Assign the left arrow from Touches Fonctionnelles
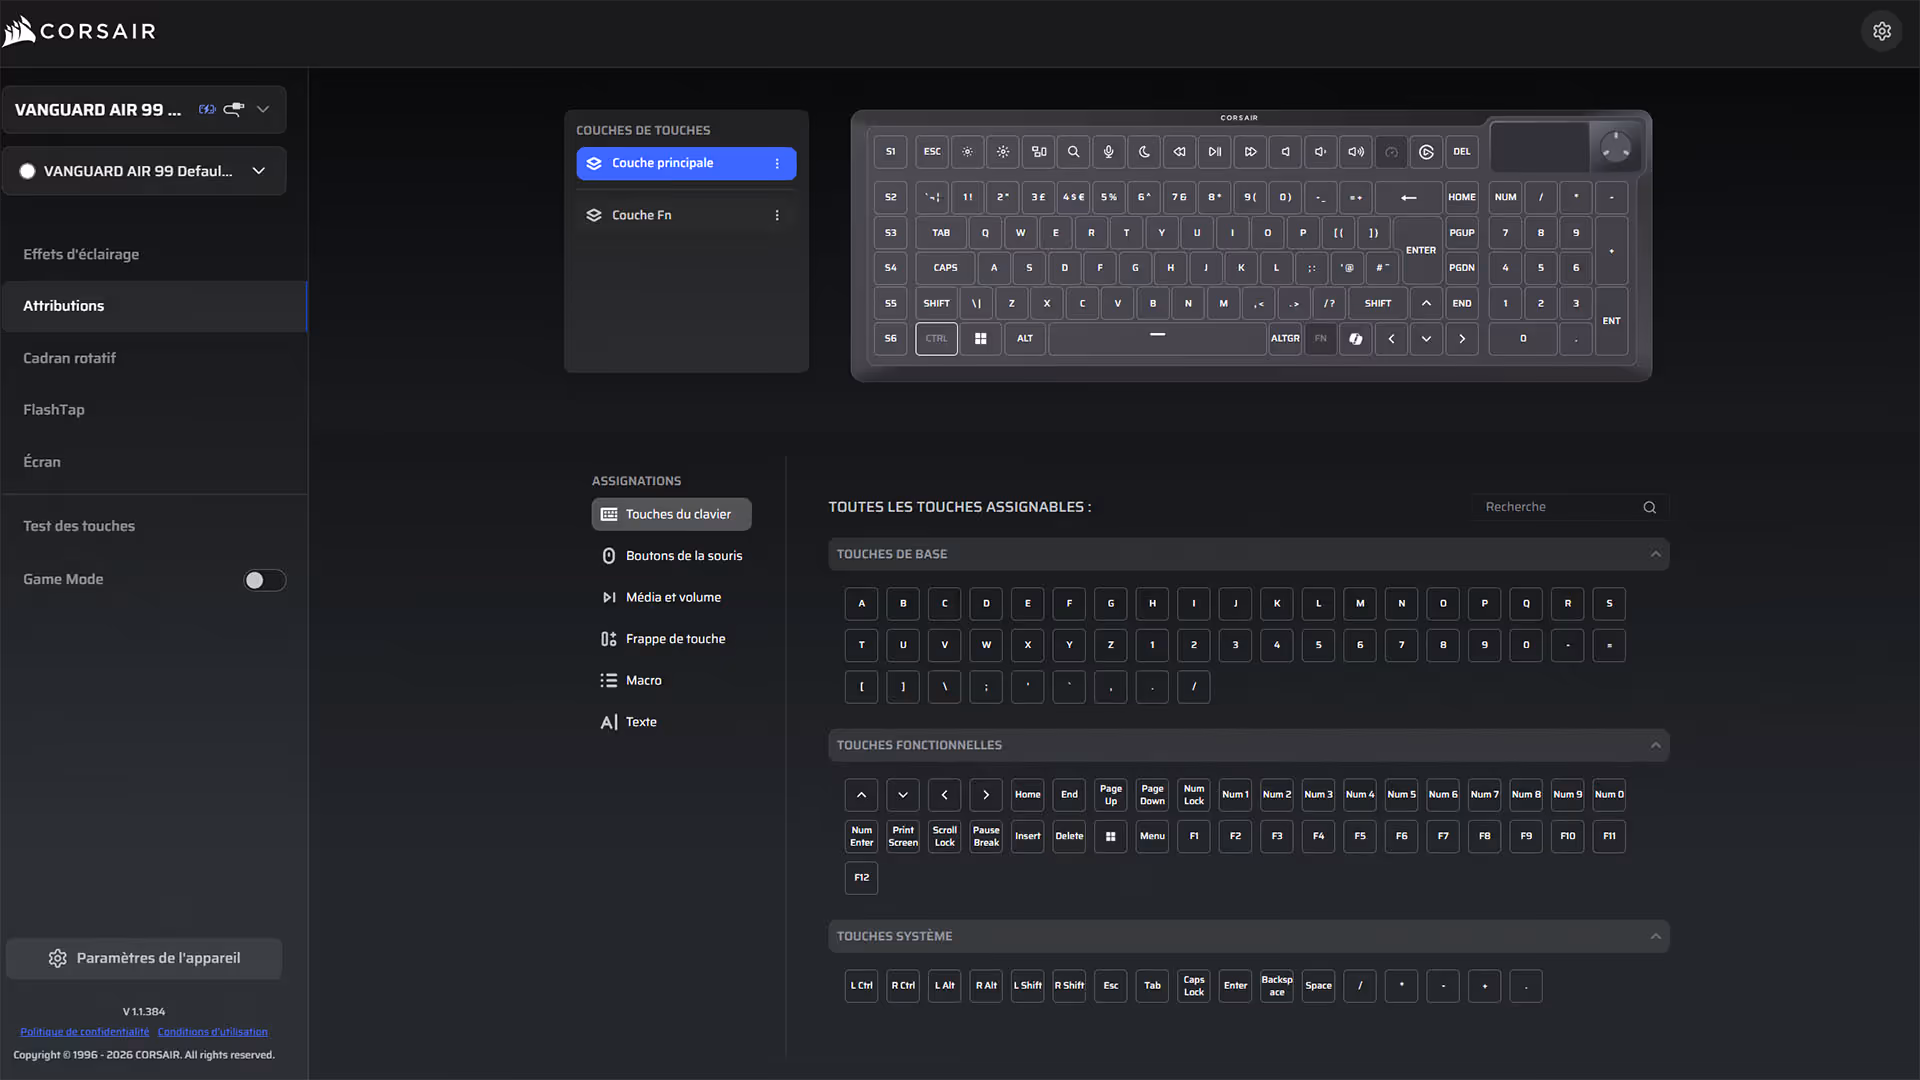The image size is (1920, 1080). click(944, 795)
